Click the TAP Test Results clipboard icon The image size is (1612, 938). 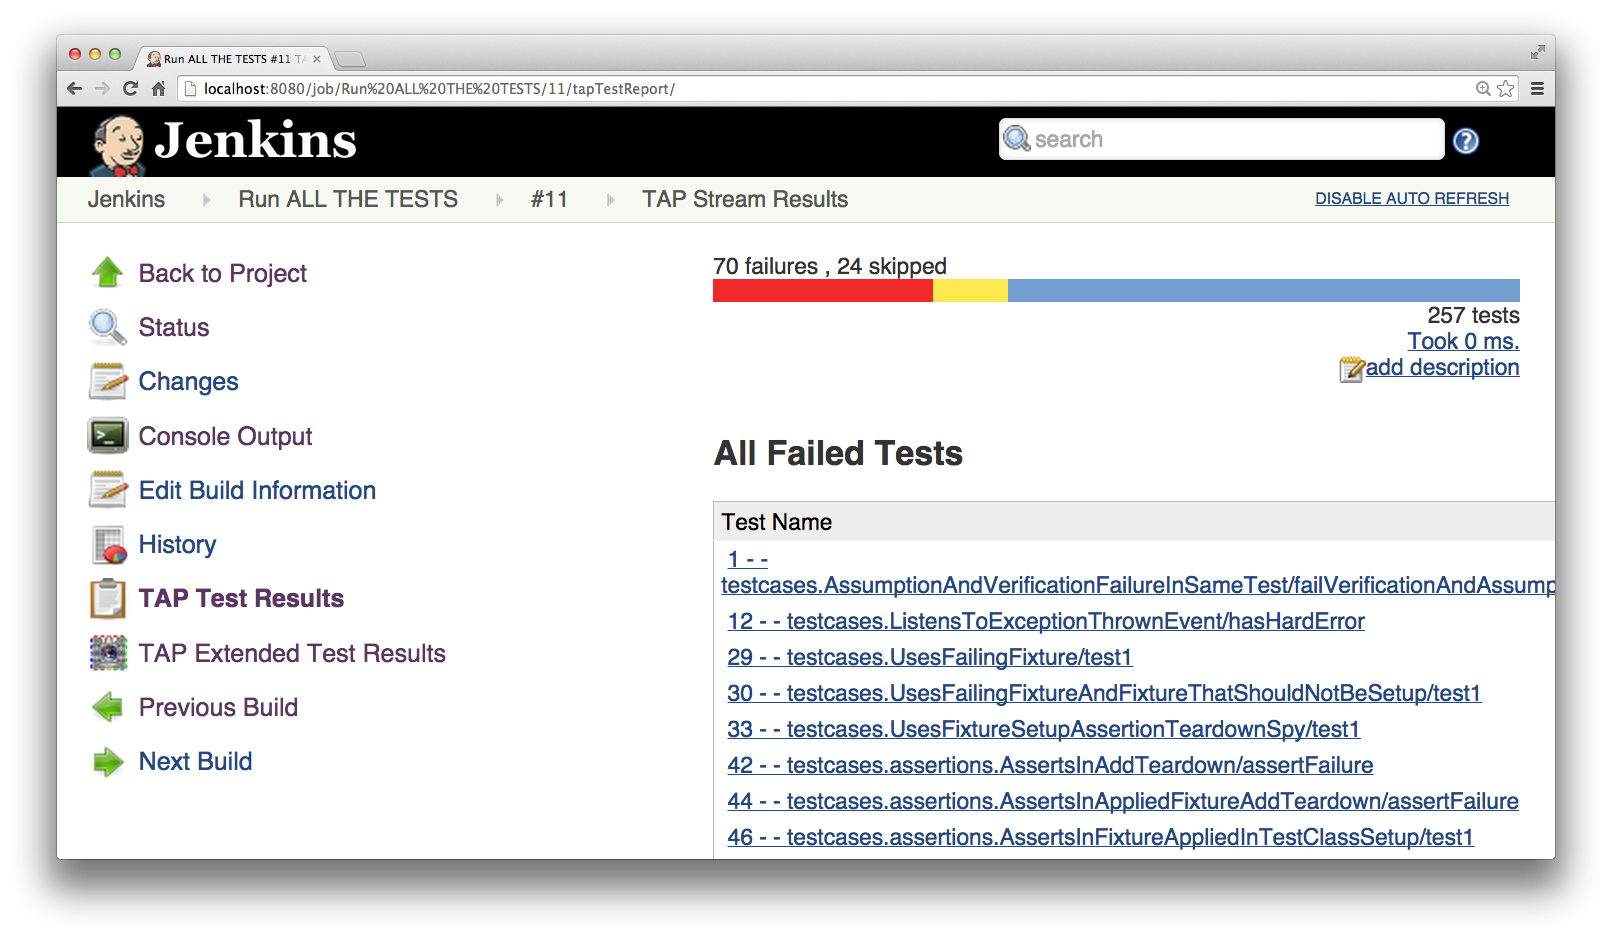107,599
